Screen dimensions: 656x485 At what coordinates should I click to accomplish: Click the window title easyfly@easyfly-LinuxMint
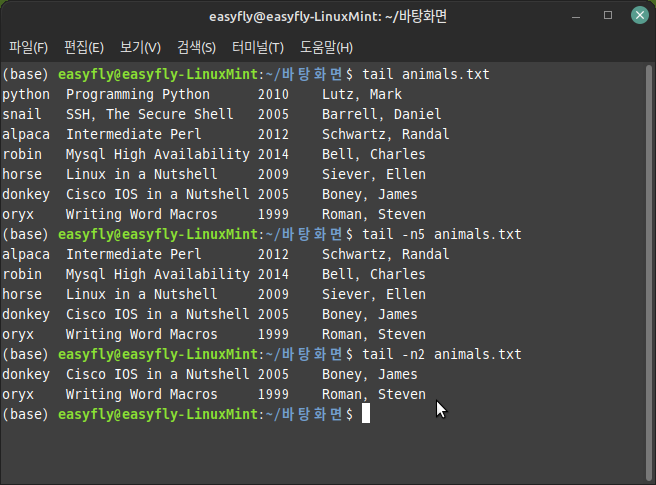(328, 17)
